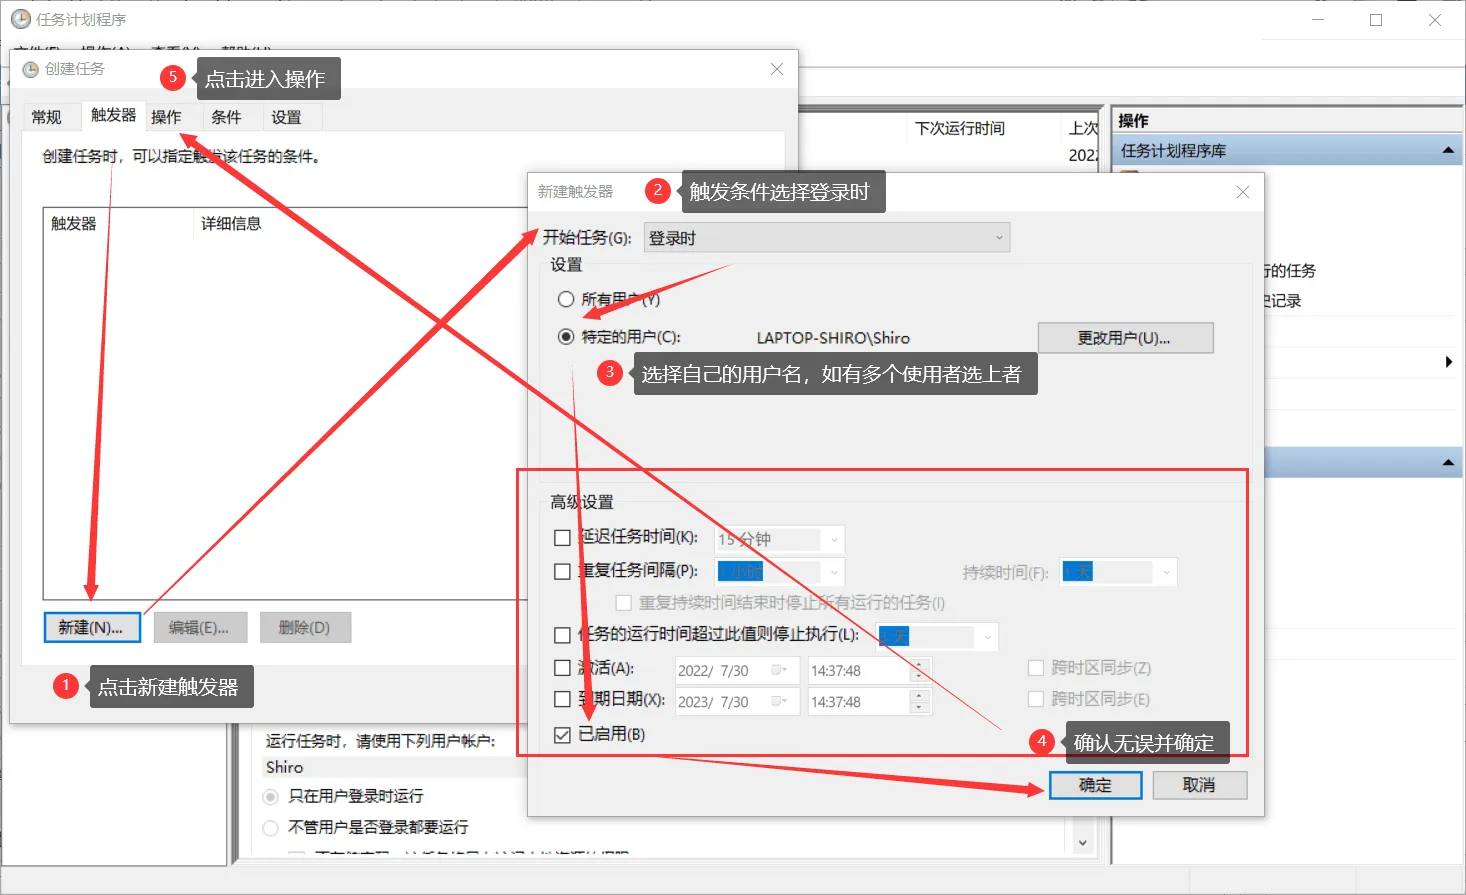Maximize the 任务计划程序 main window
Image resolution: width=1466 pixels, height=895 pixels.
(1376, 20)
